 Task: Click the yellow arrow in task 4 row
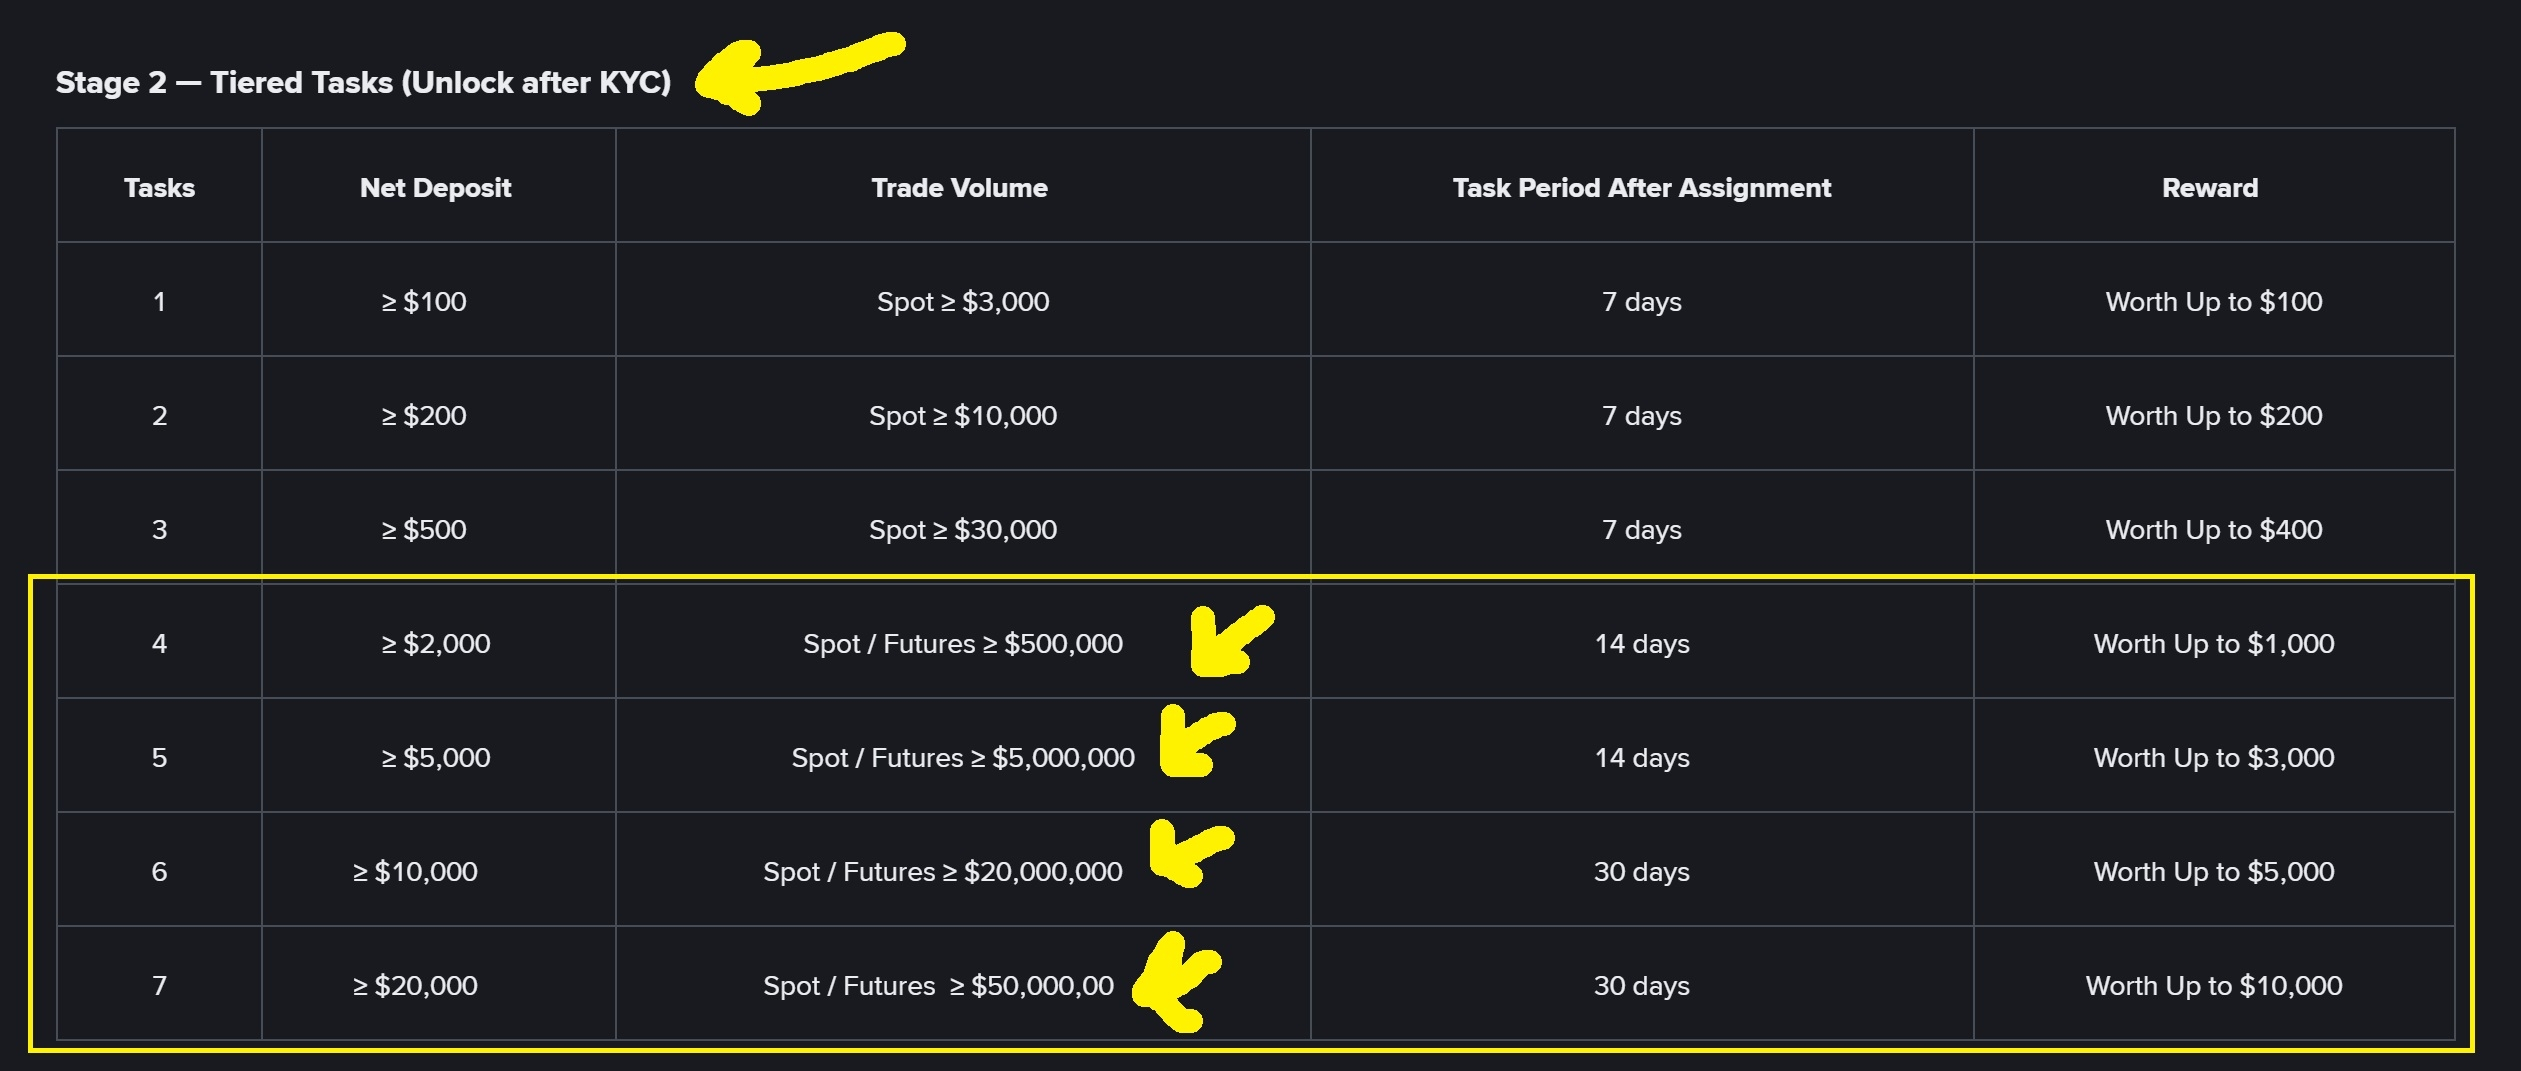pos(1231,641)
